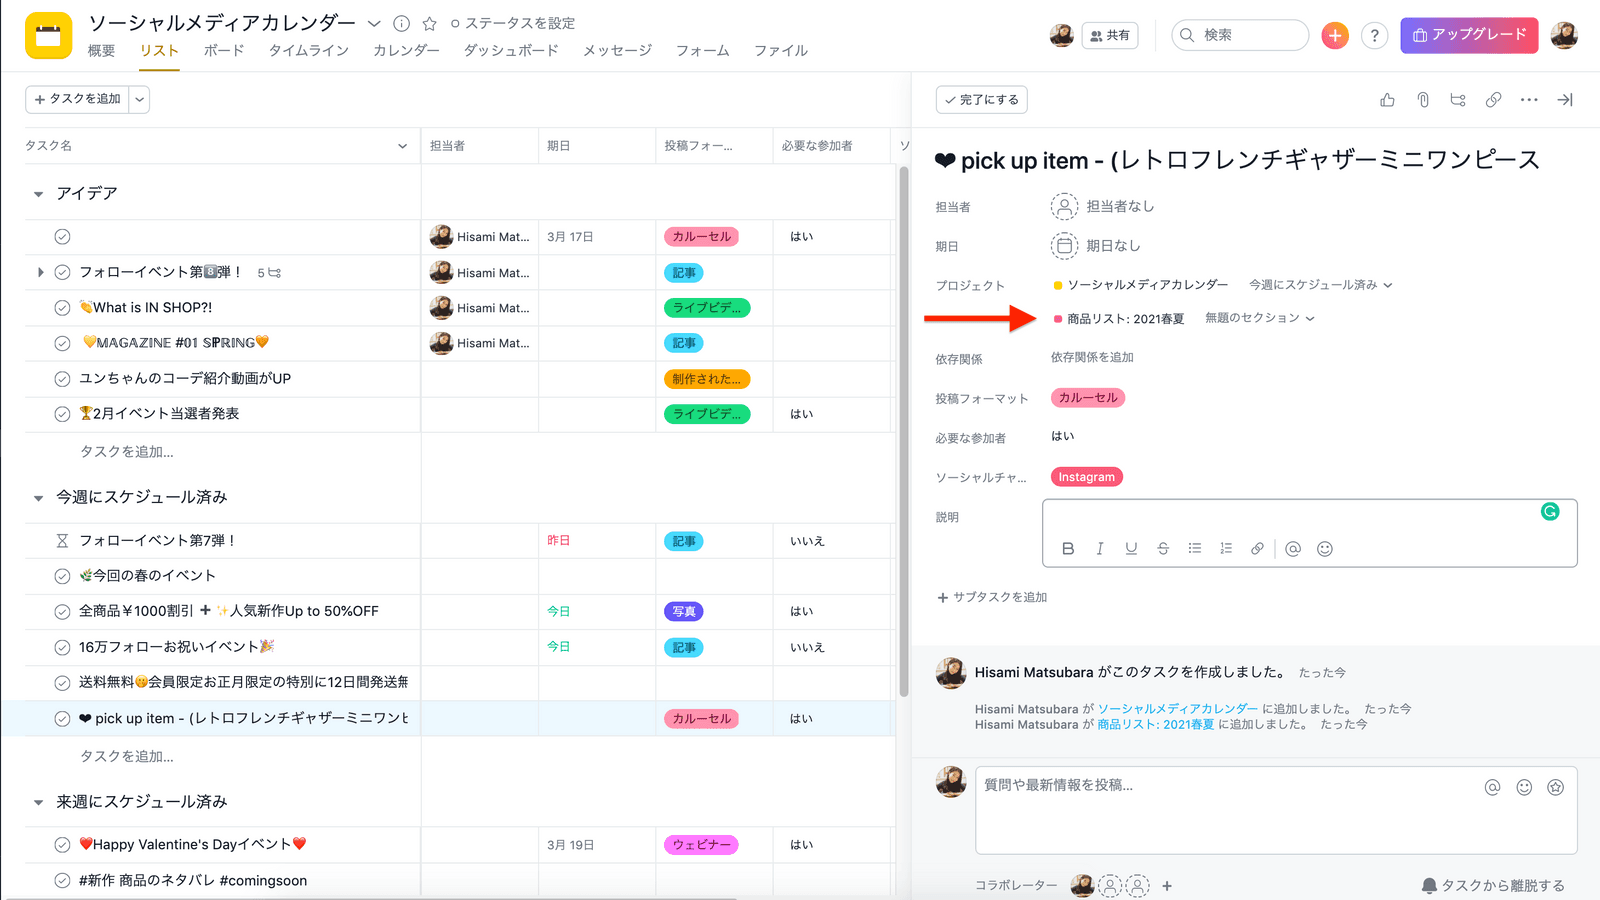Expand subtasks of フォローイベント第5弾
Image resolution: width=1600 pixels, height=900 pixels.
[x=40, y=272]
